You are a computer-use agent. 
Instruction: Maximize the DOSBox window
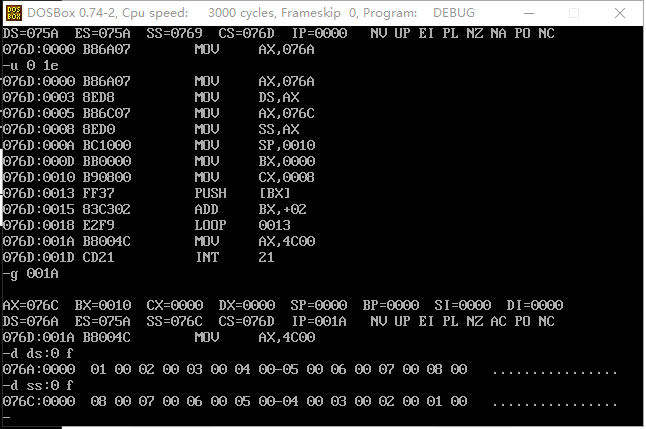coord(574,13)
